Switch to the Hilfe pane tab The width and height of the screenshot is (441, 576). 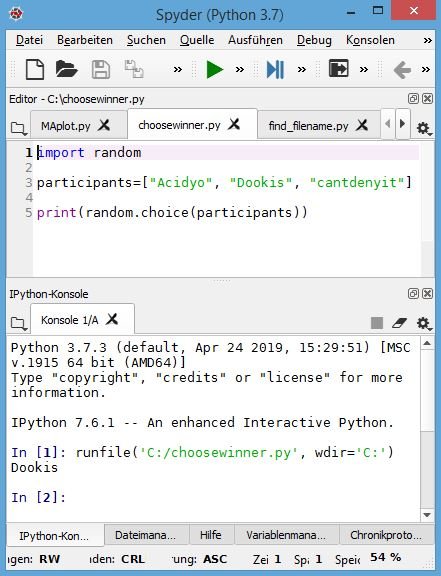211,535
